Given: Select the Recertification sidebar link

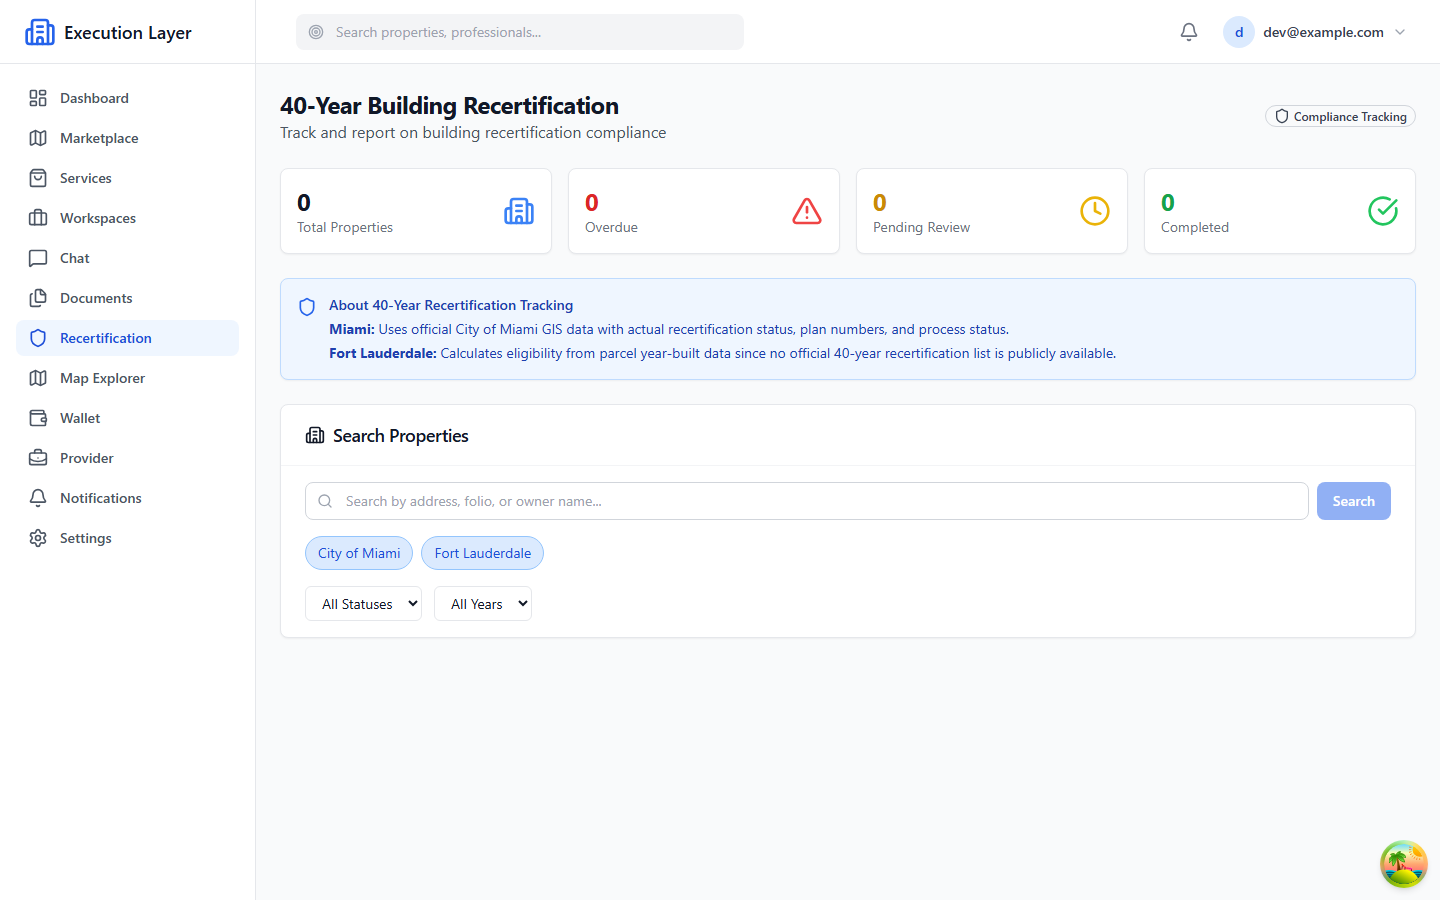Looking at the screenshot, I should pos(128,338).
